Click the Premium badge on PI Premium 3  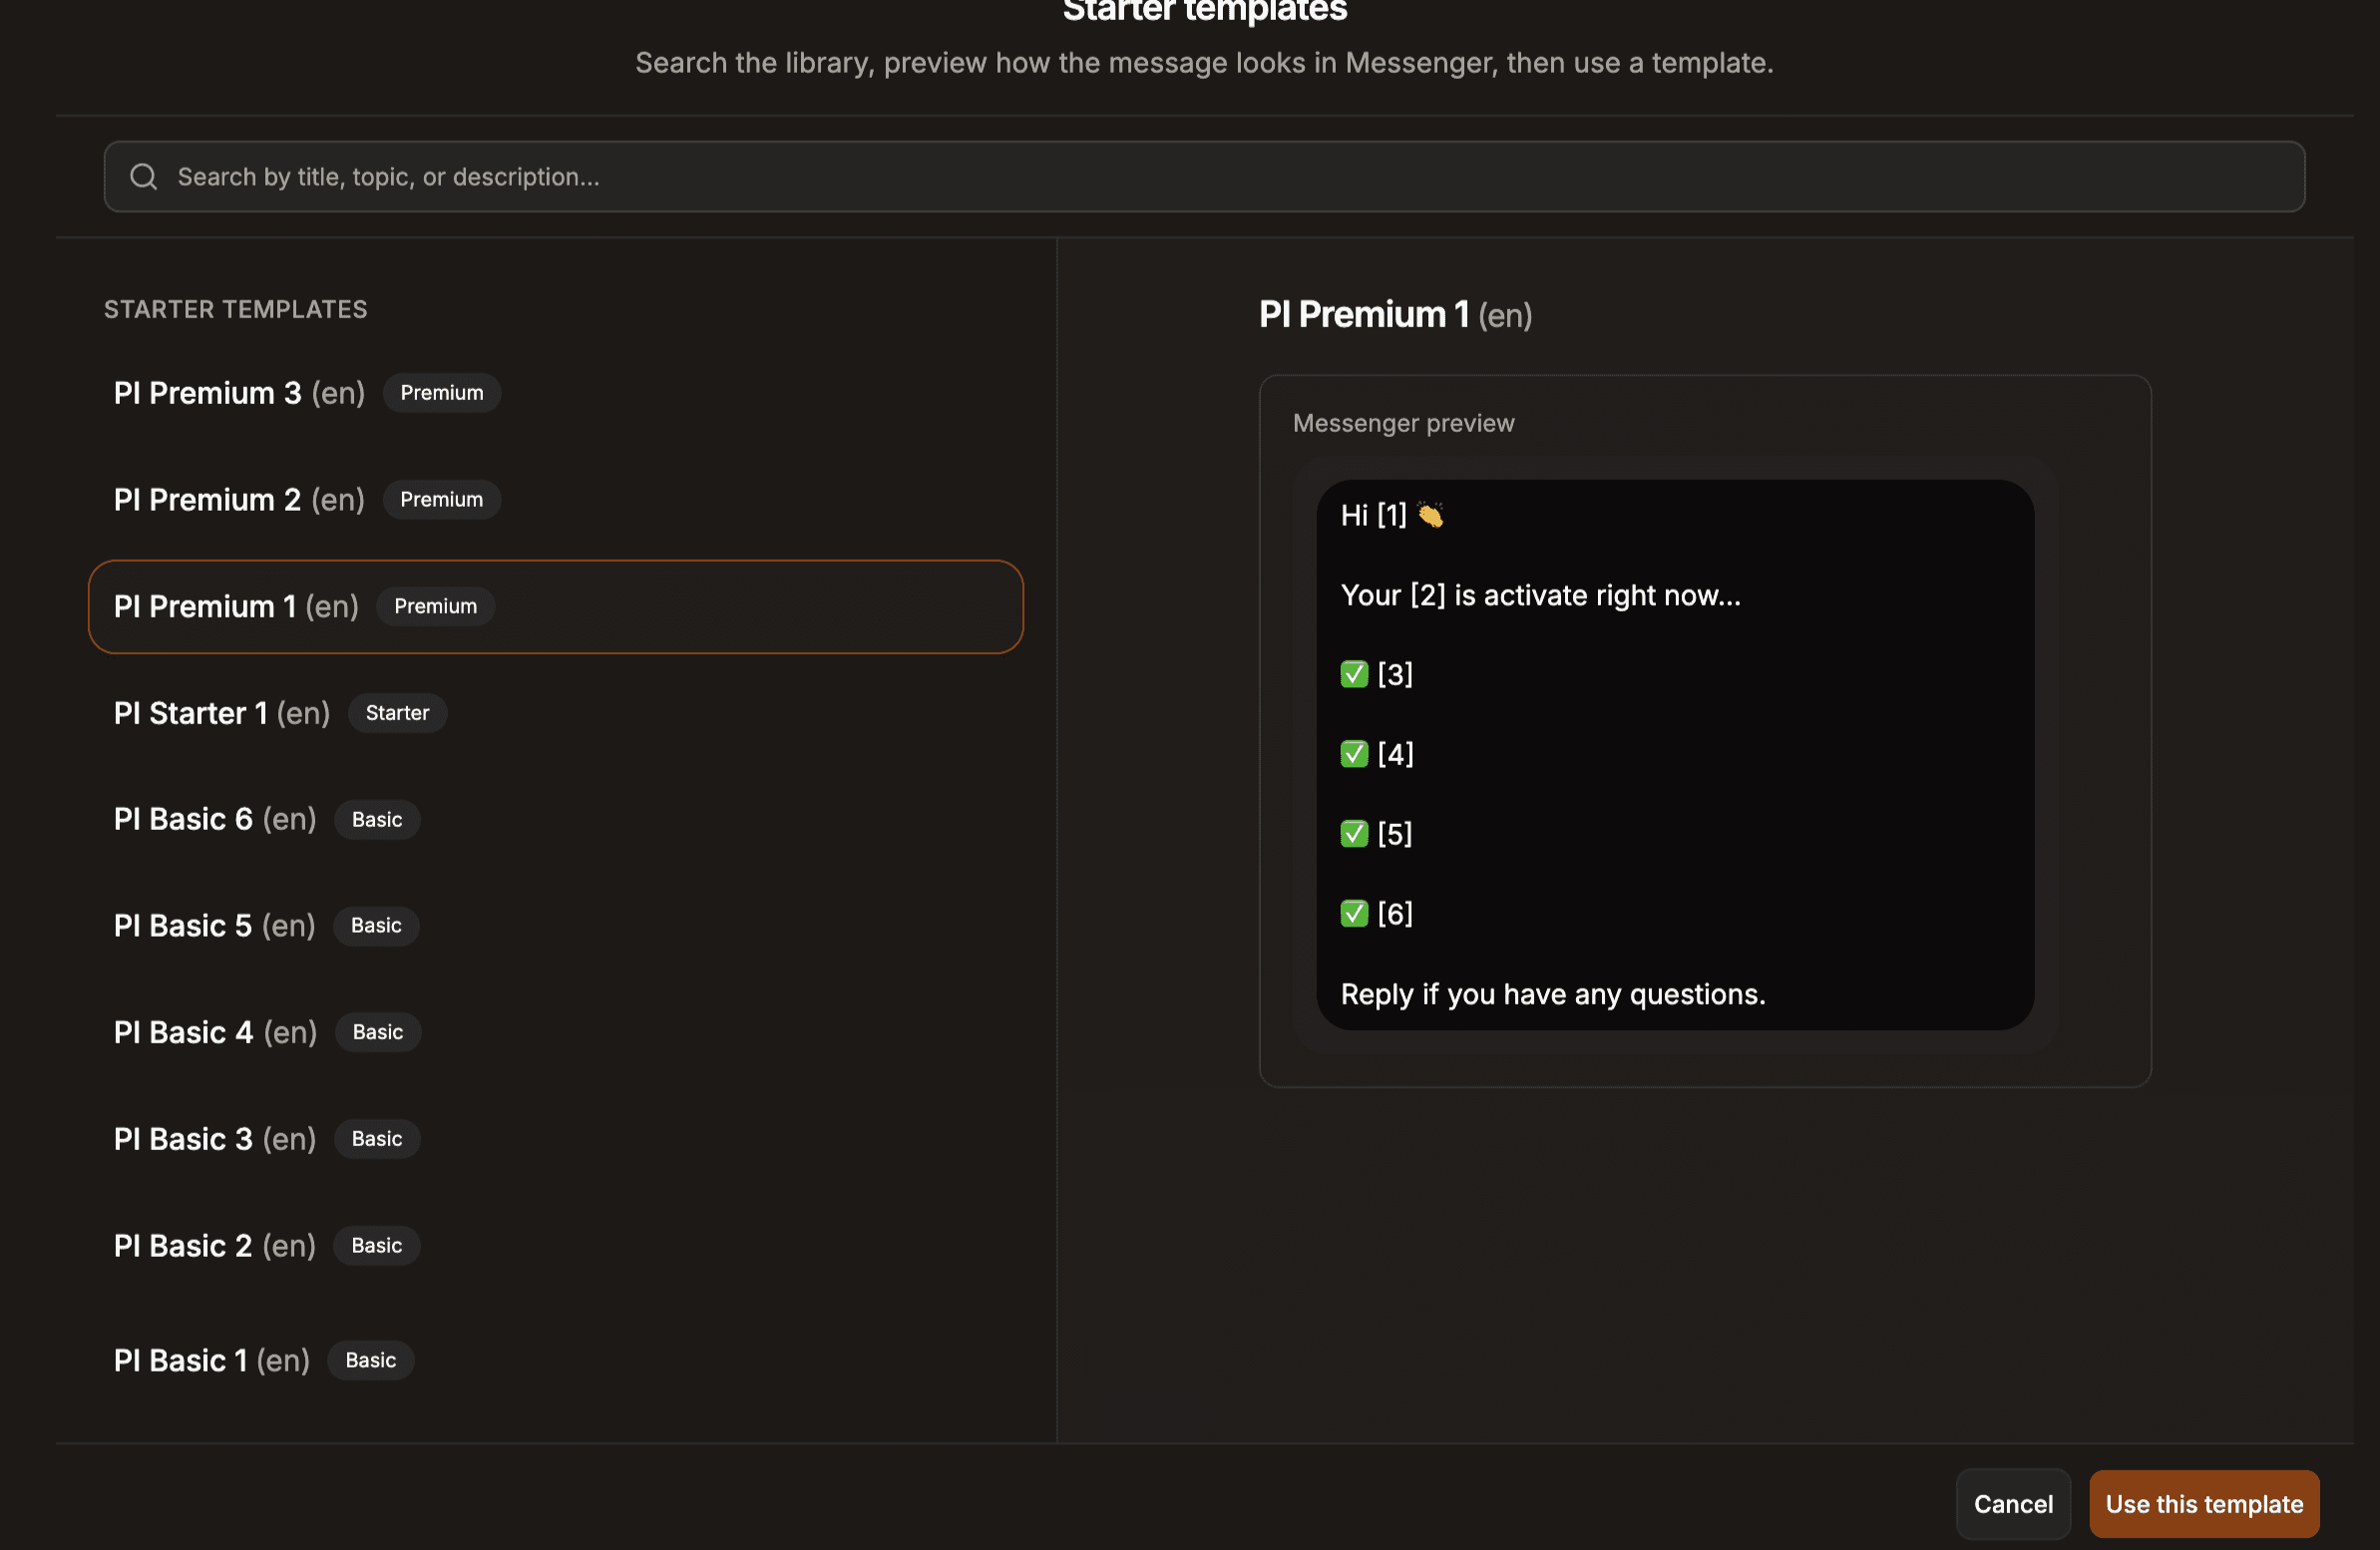pyautogui.click(x=441, y=393)
